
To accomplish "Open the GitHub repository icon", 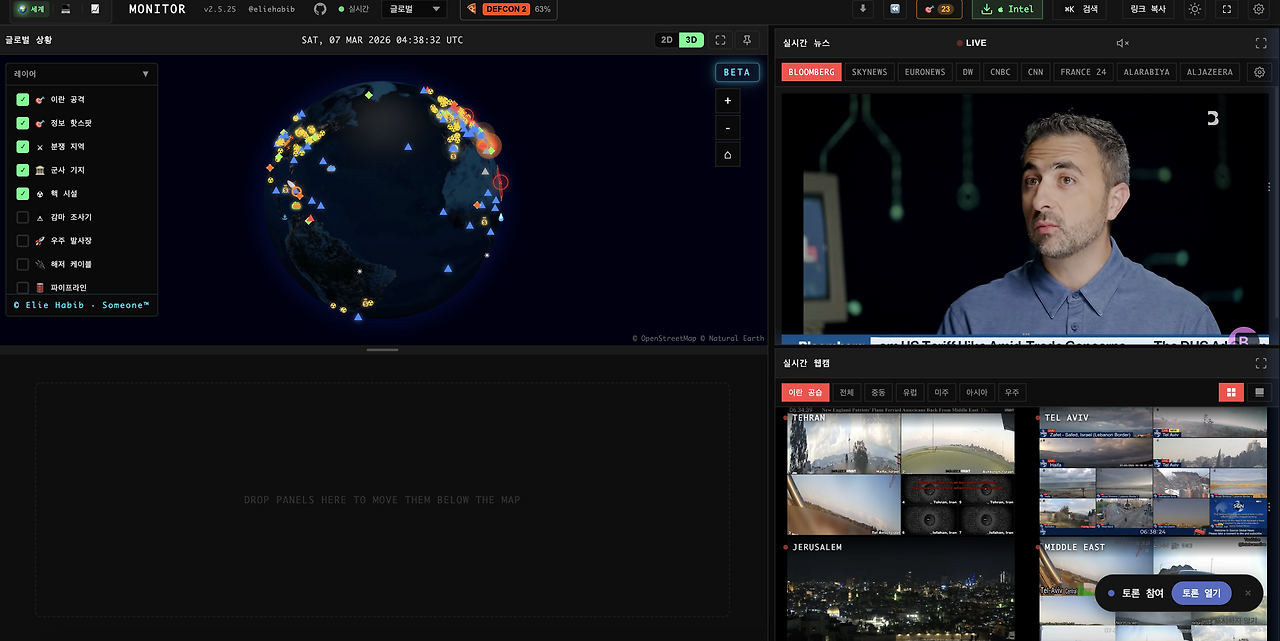I will coord(320,9).
